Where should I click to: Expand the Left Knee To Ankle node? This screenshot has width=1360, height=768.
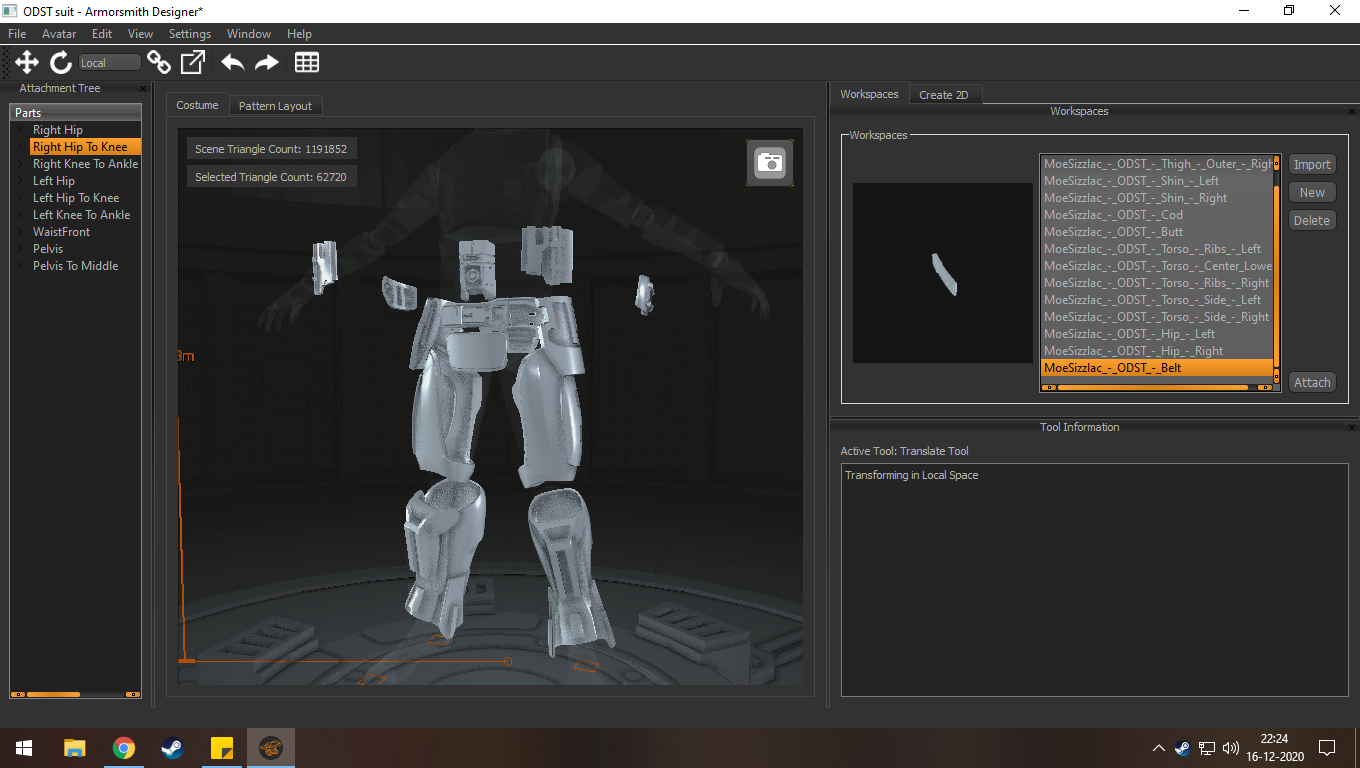(20, 215)
